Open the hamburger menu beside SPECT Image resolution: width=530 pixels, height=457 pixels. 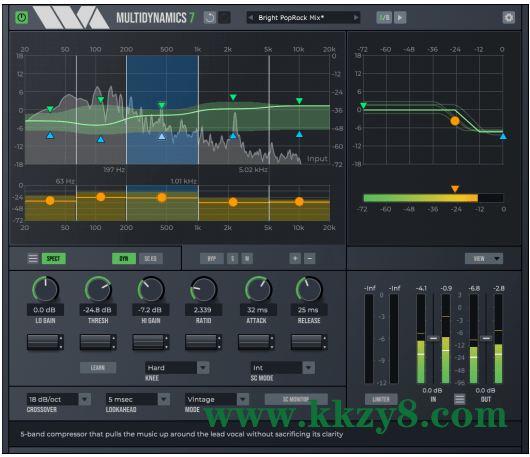pyautogui.click(x=33, y=259)
